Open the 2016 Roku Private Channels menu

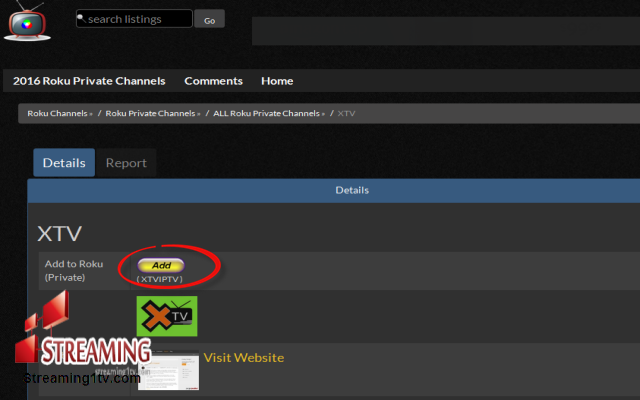point(89,81)
